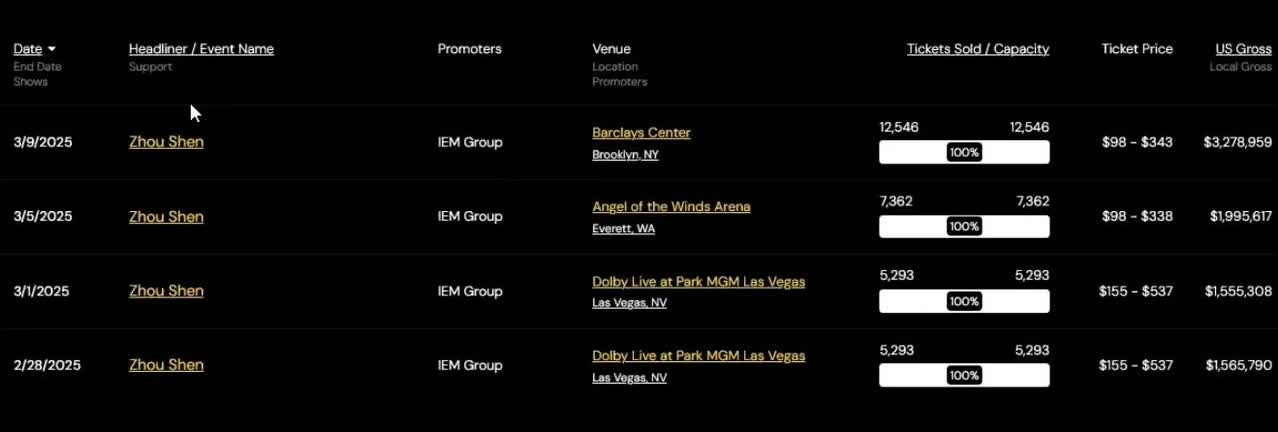Sort by US Gross column header
The image size is (1278, 432).
pos(1243,49)
